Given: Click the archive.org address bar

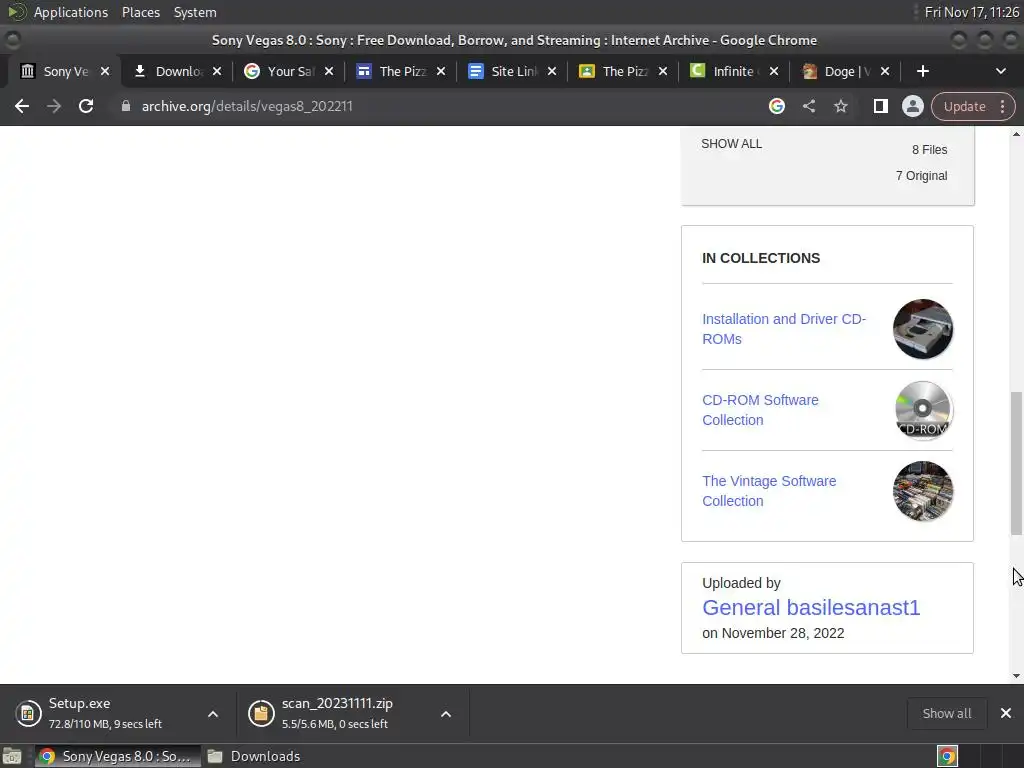Looking at the screenshot, I should (x=438, y=106).
